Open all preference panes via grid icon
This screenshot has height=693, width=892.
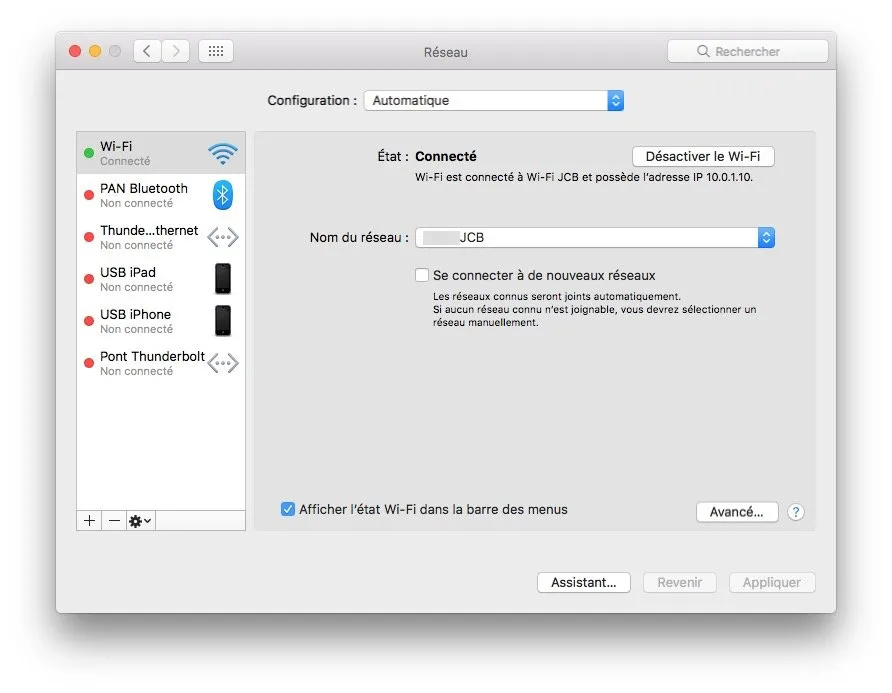[x=216, y=50]
